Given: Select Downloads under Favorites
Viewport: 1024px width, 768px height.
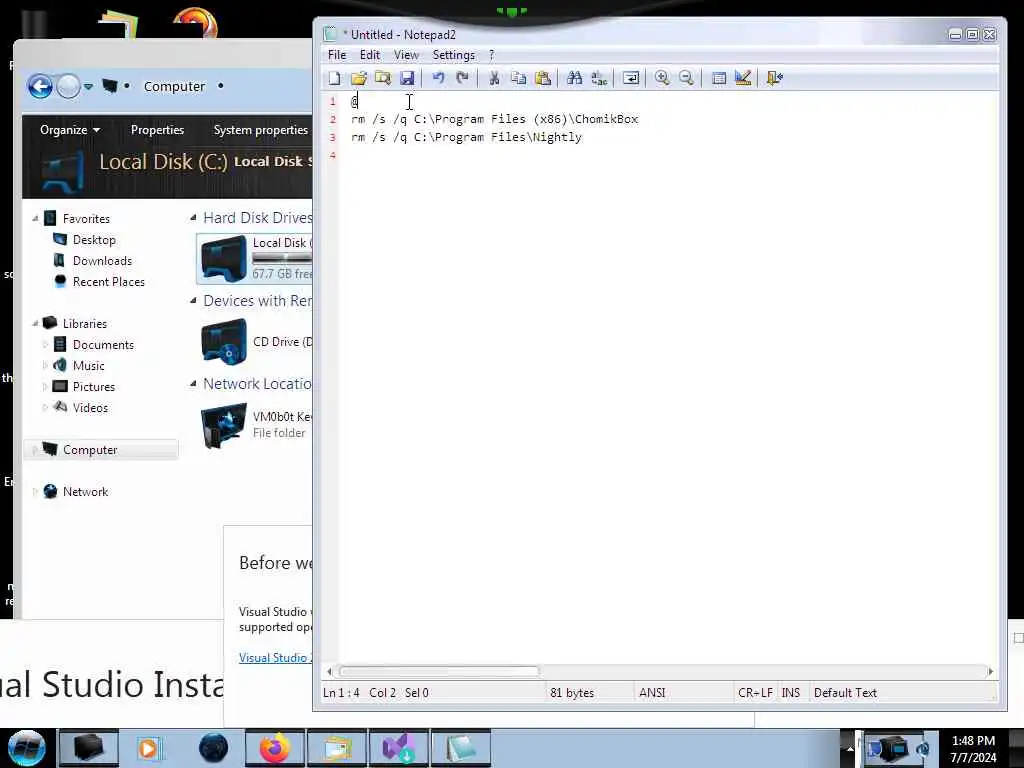Looking at the screenshot, I should [x=102, y=261].
